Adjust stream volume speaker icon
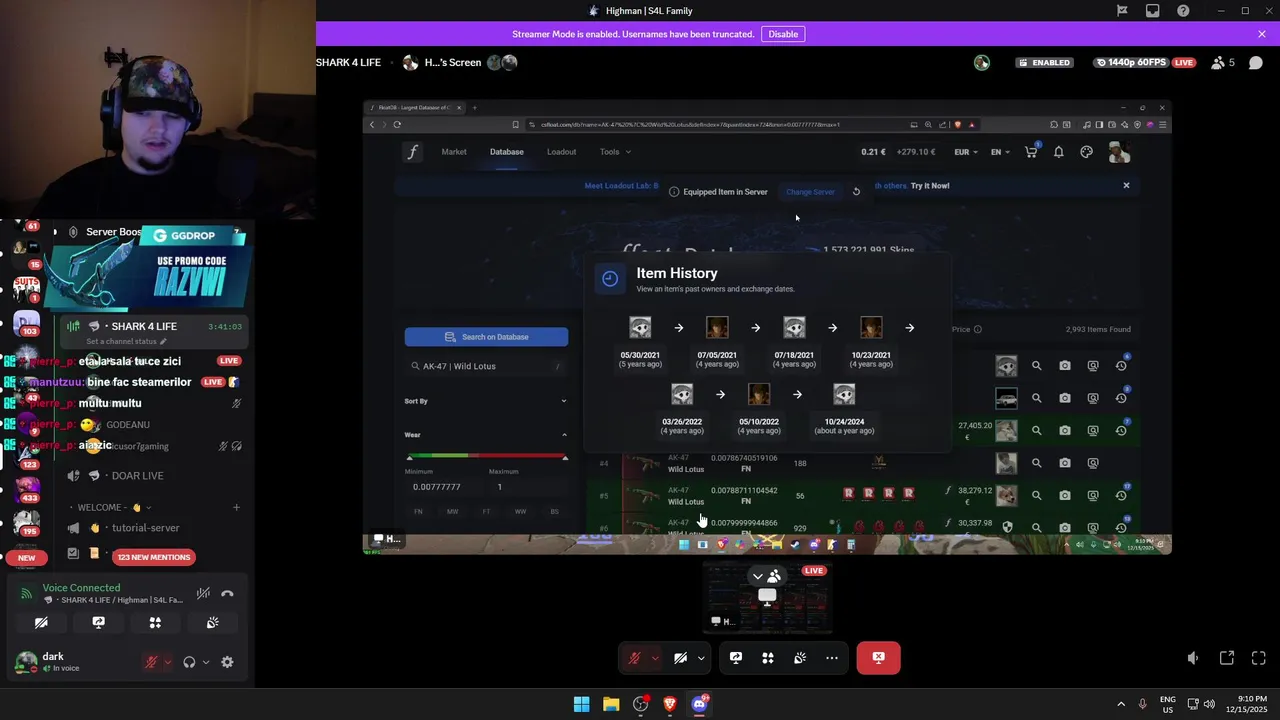 [x=1193, y=658]
